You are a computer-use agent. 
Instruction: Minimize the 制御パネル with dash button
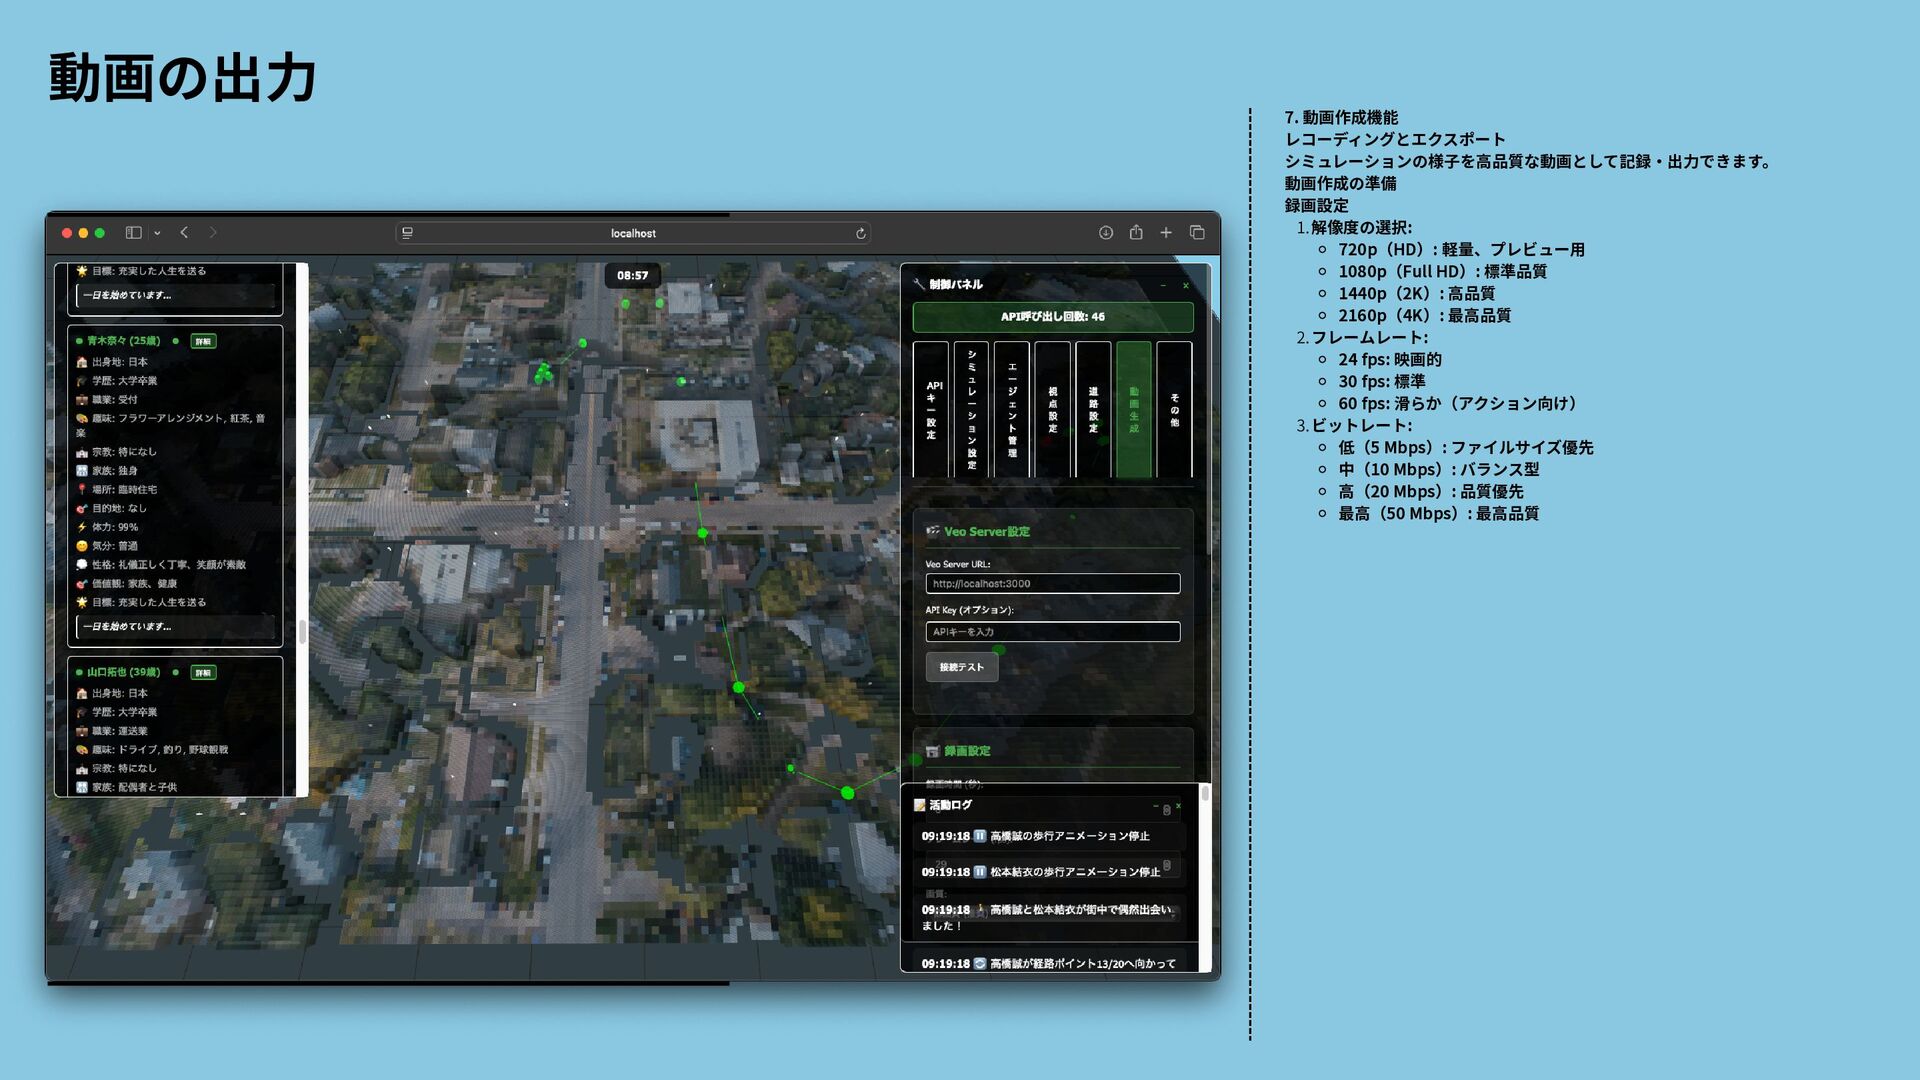click(x=1163, y=286)
